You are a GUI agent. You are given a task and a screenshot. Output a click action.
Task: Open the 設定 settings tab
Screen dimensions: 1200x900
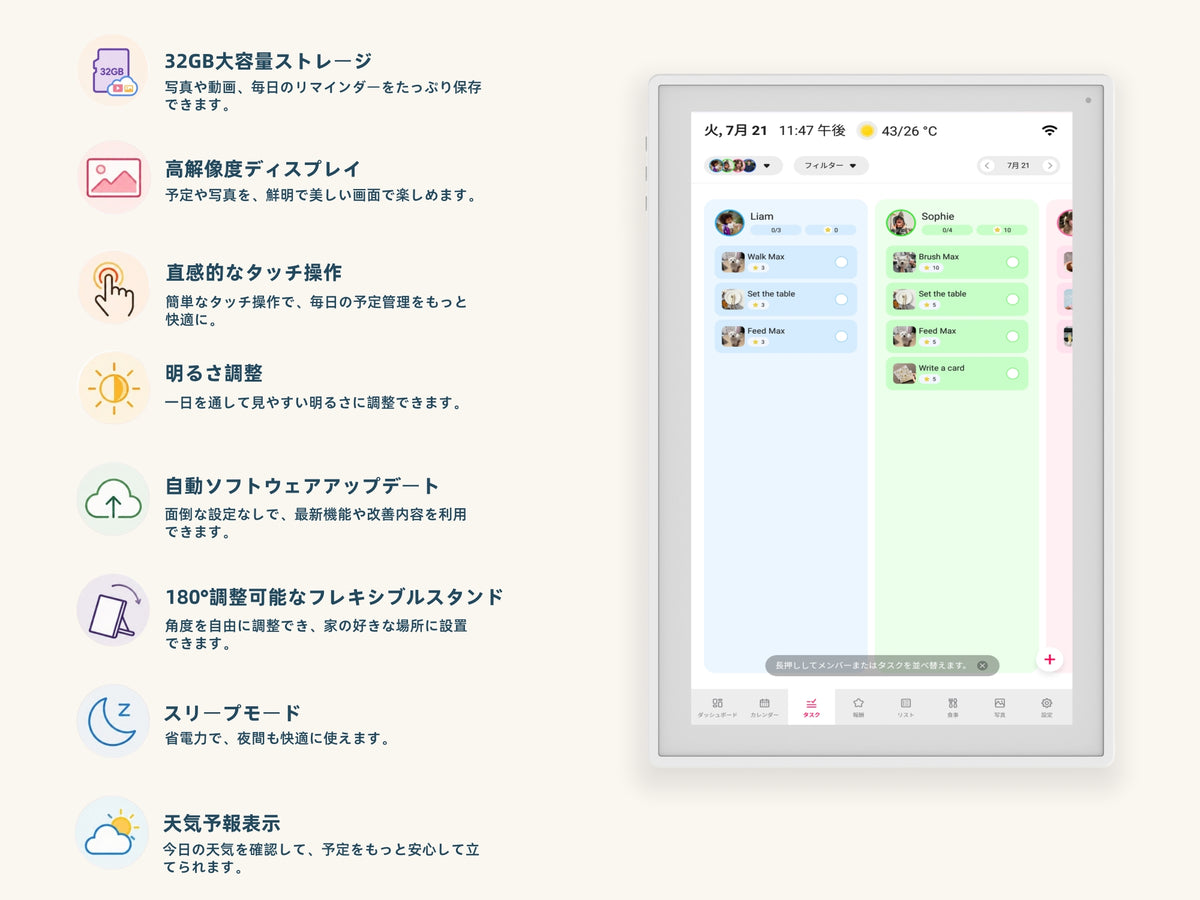(x=1047, y=708)
